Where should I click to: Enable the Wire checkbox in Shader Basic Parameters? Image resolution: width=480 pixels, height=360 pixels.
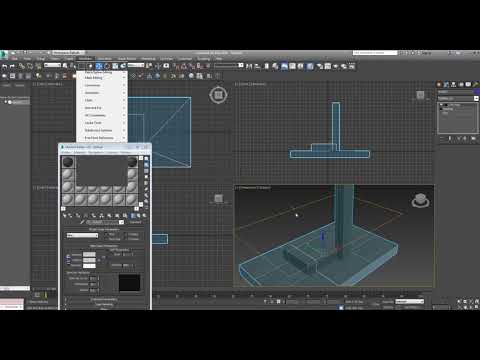tap(106, 235)
